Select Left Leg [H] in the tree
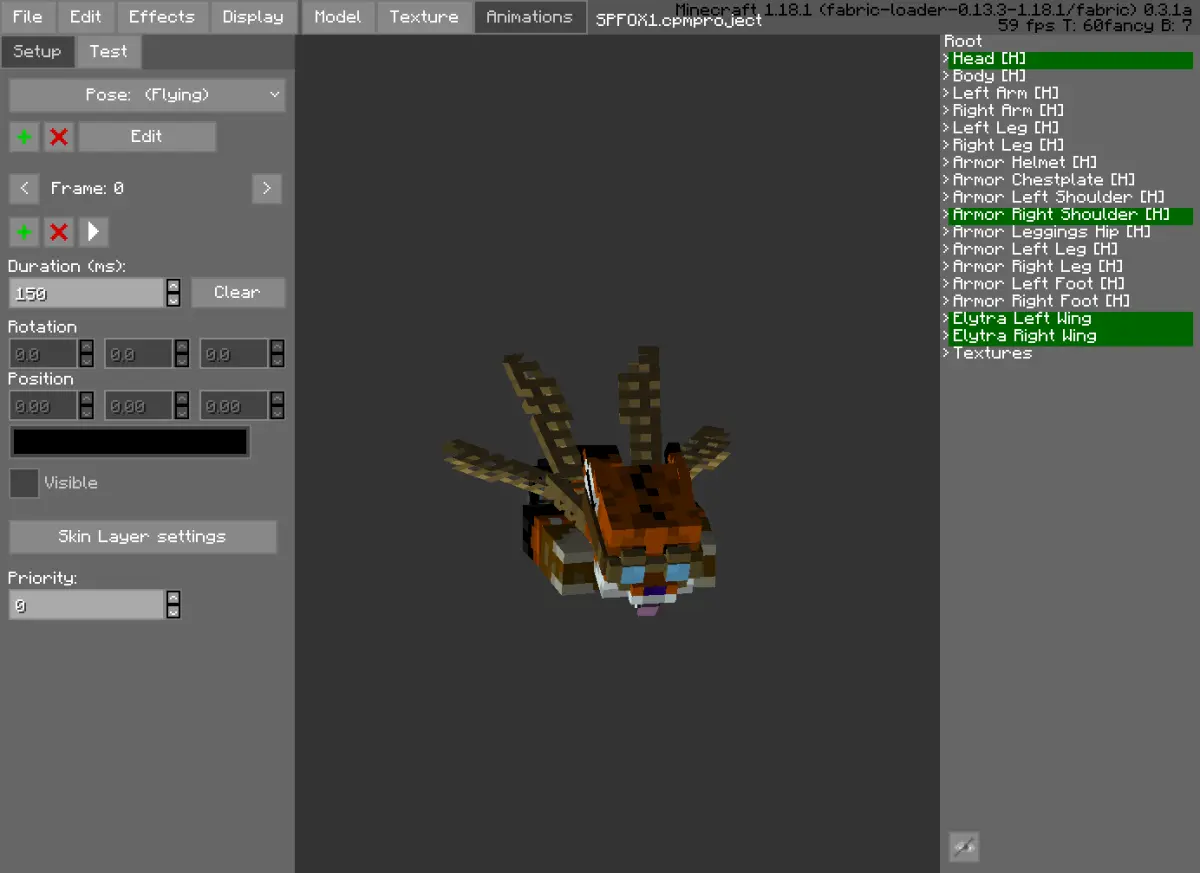The width and height of the screenshot is (1200, 873). (x=1005, y=128)
